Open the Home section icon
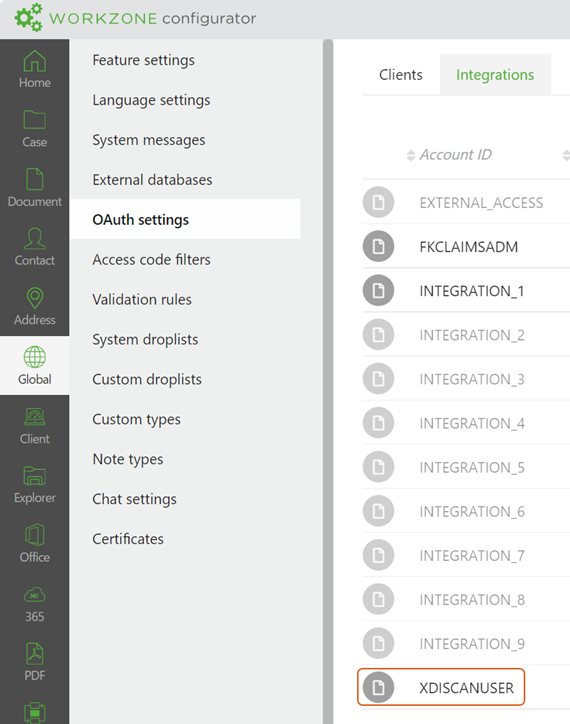 pos(35,61)
